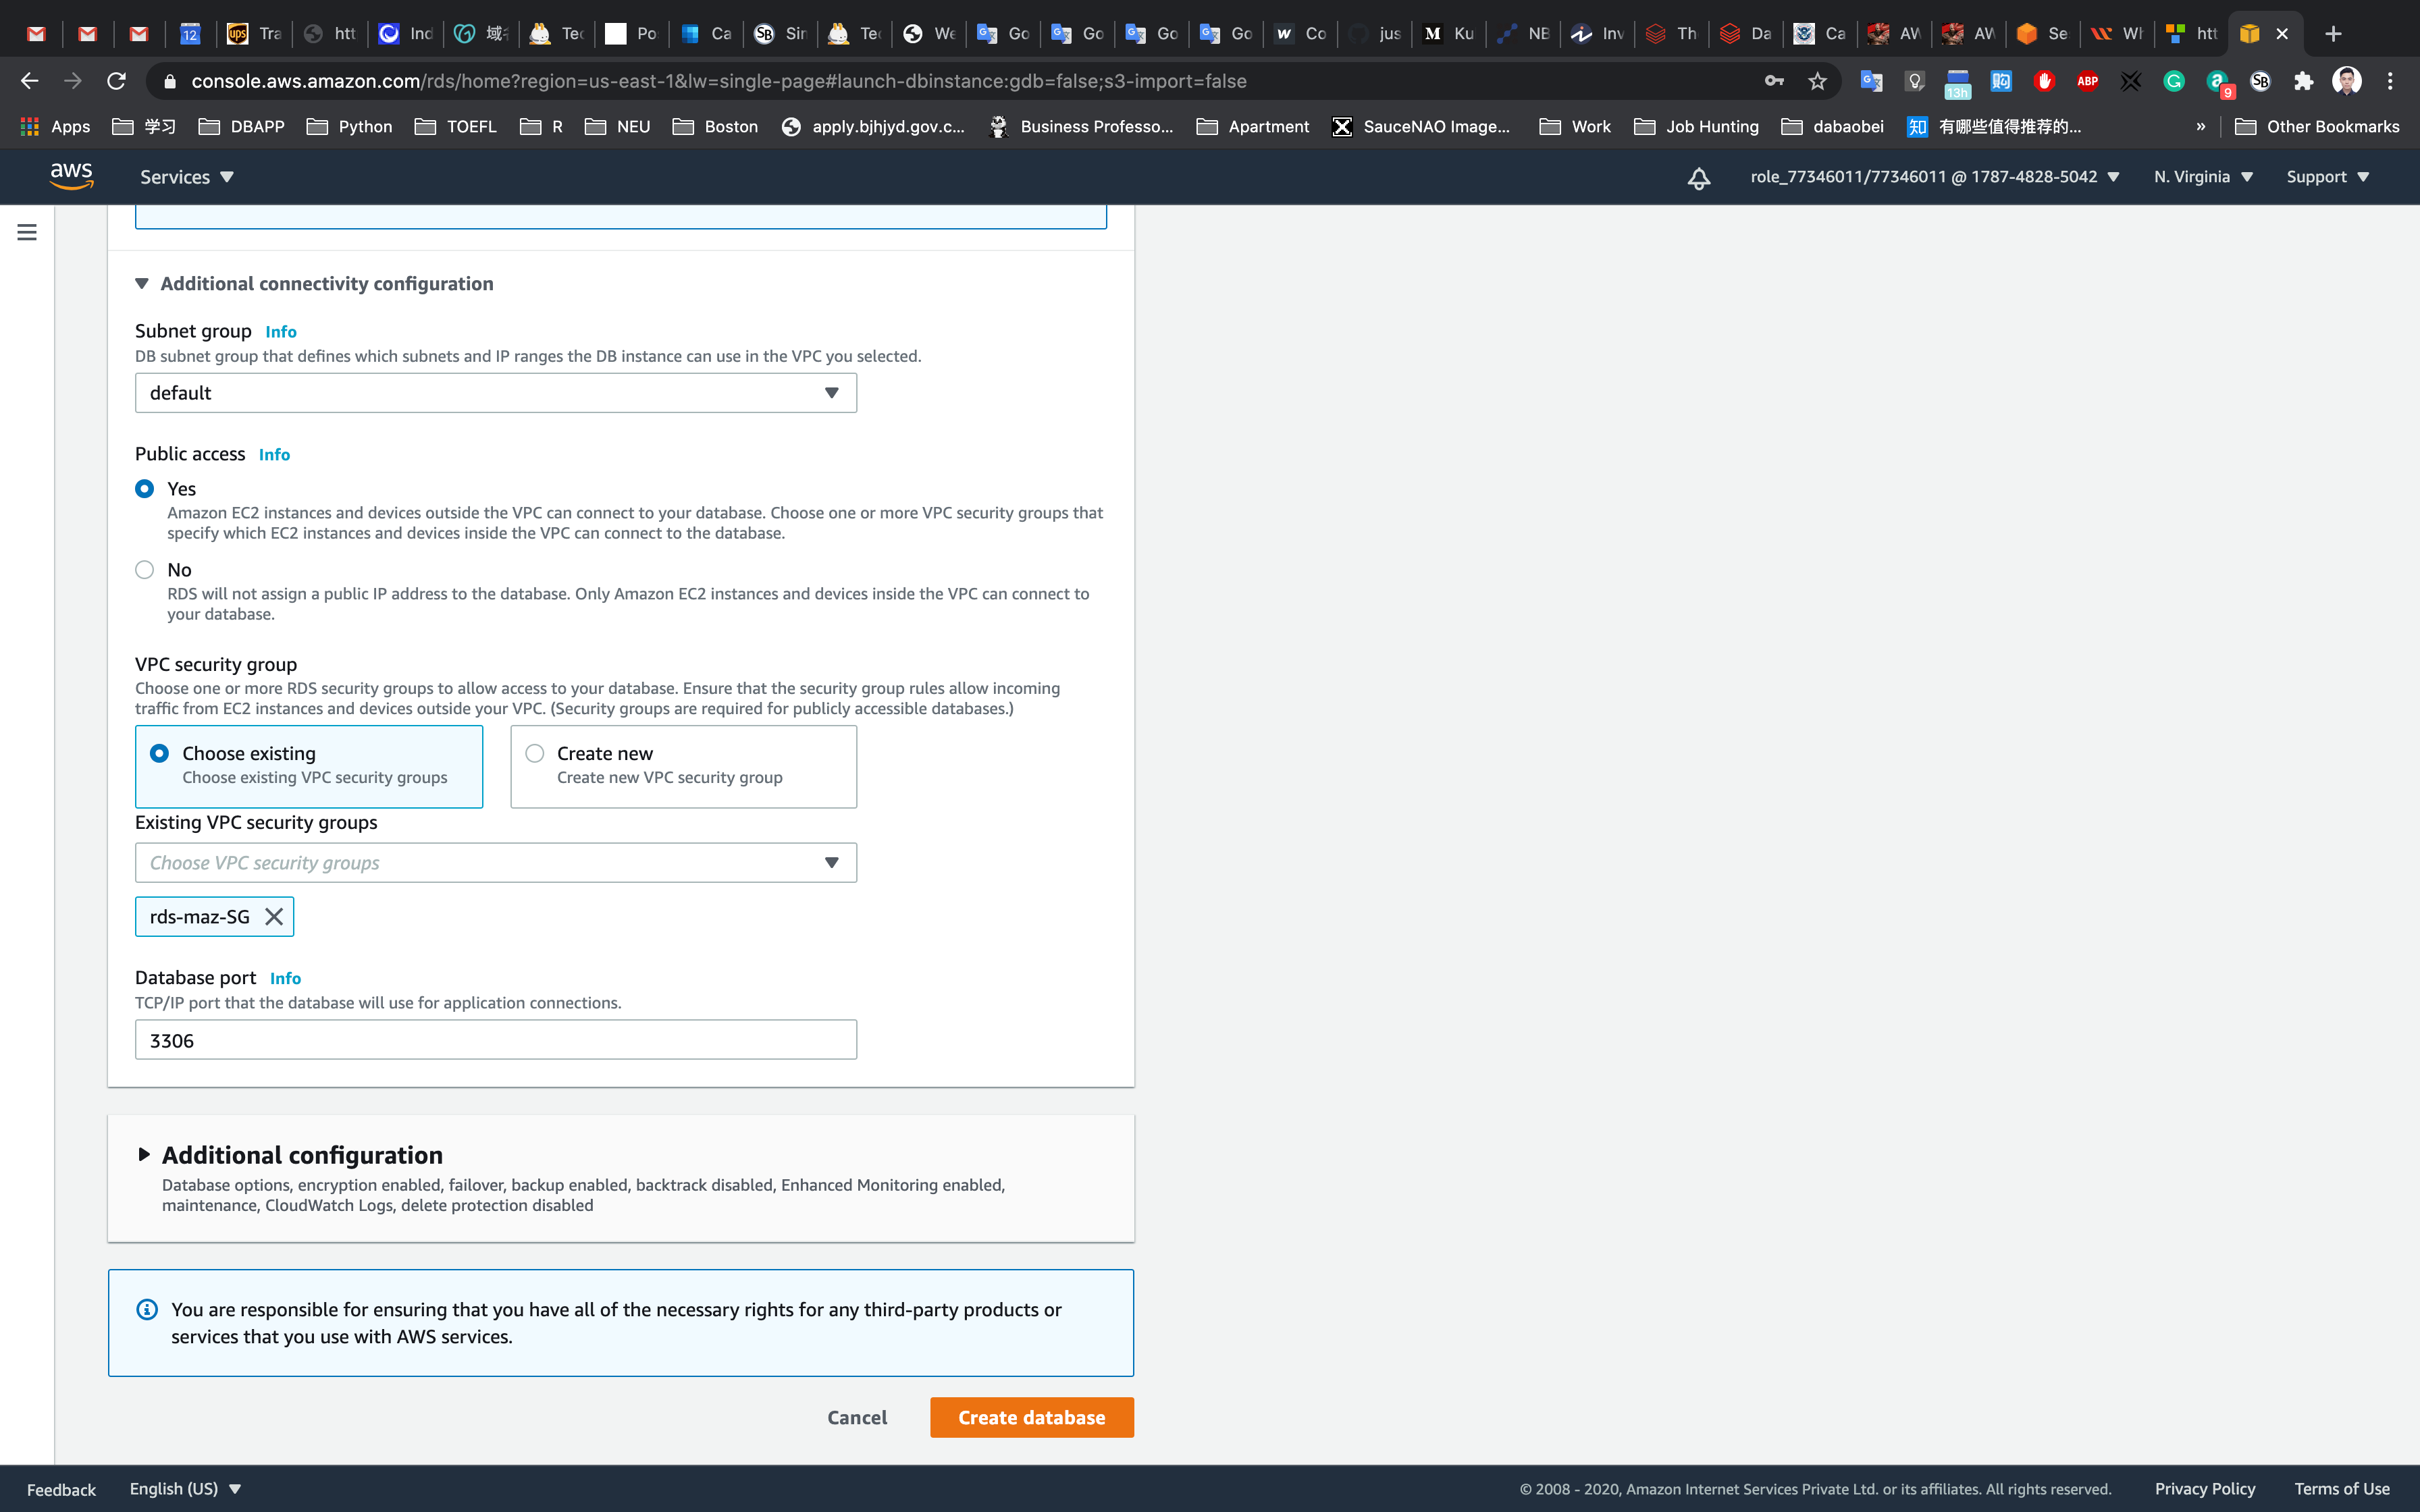2420x1512 pixels.
Task: Click the Create database button
Action: point(1031,1417)
